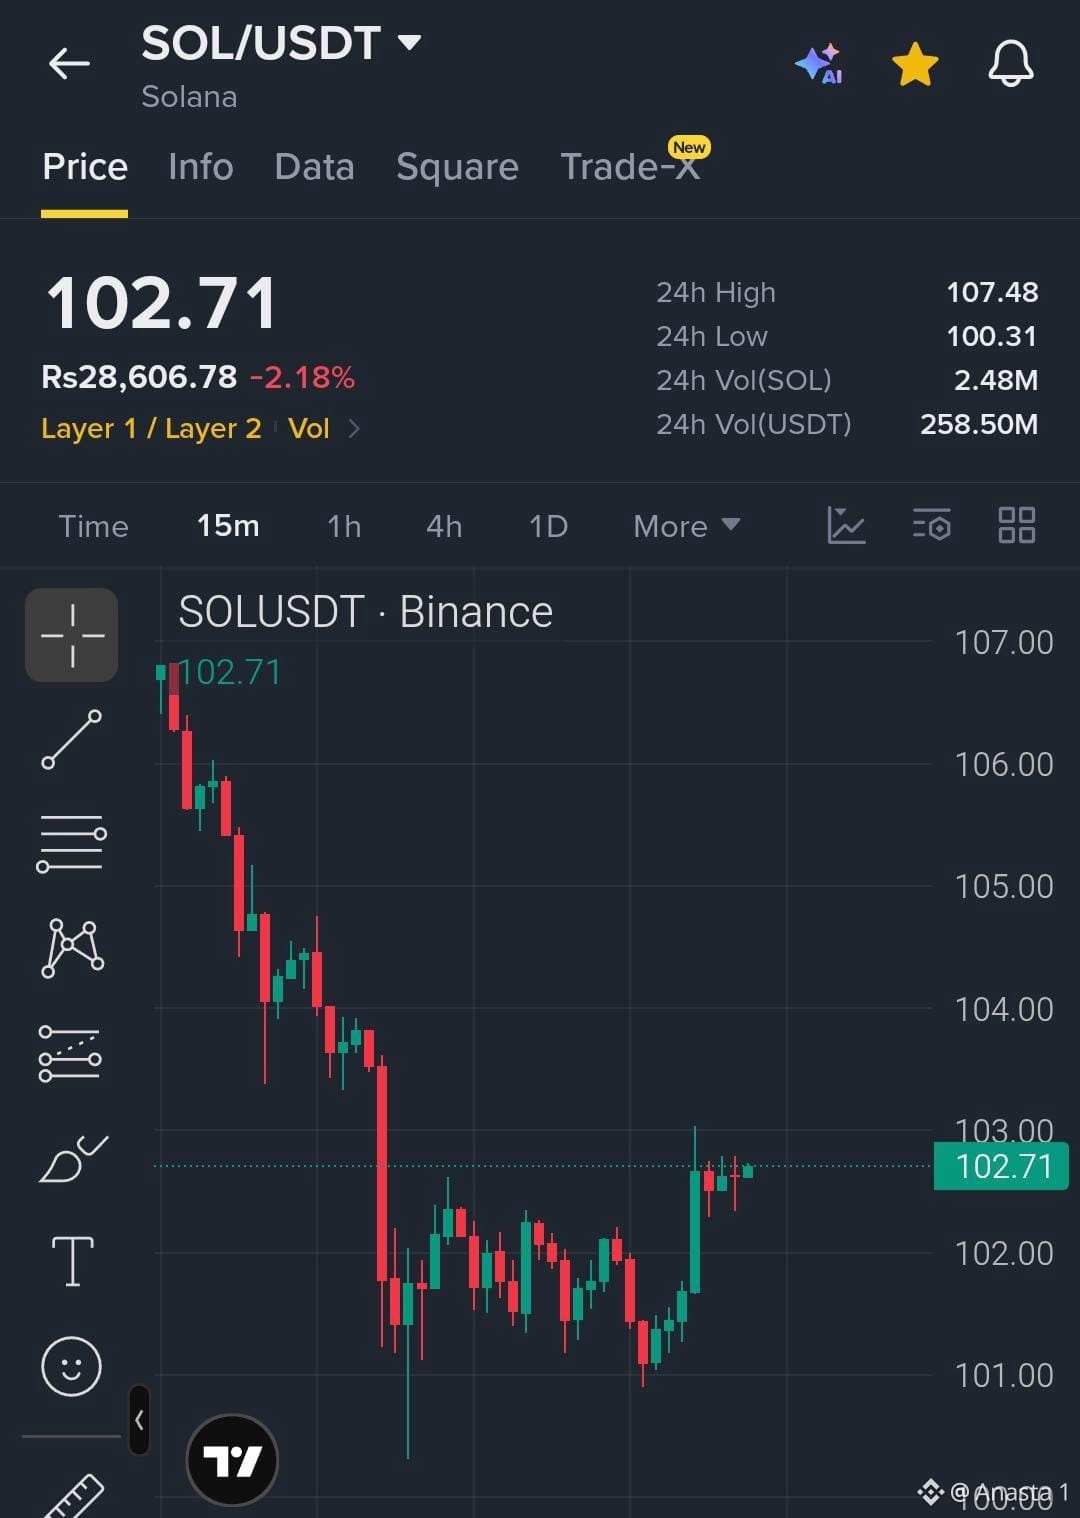Click the 24h High value 107.48
This screenshot has width=1080, height=1518.
[x=992, y=292]
